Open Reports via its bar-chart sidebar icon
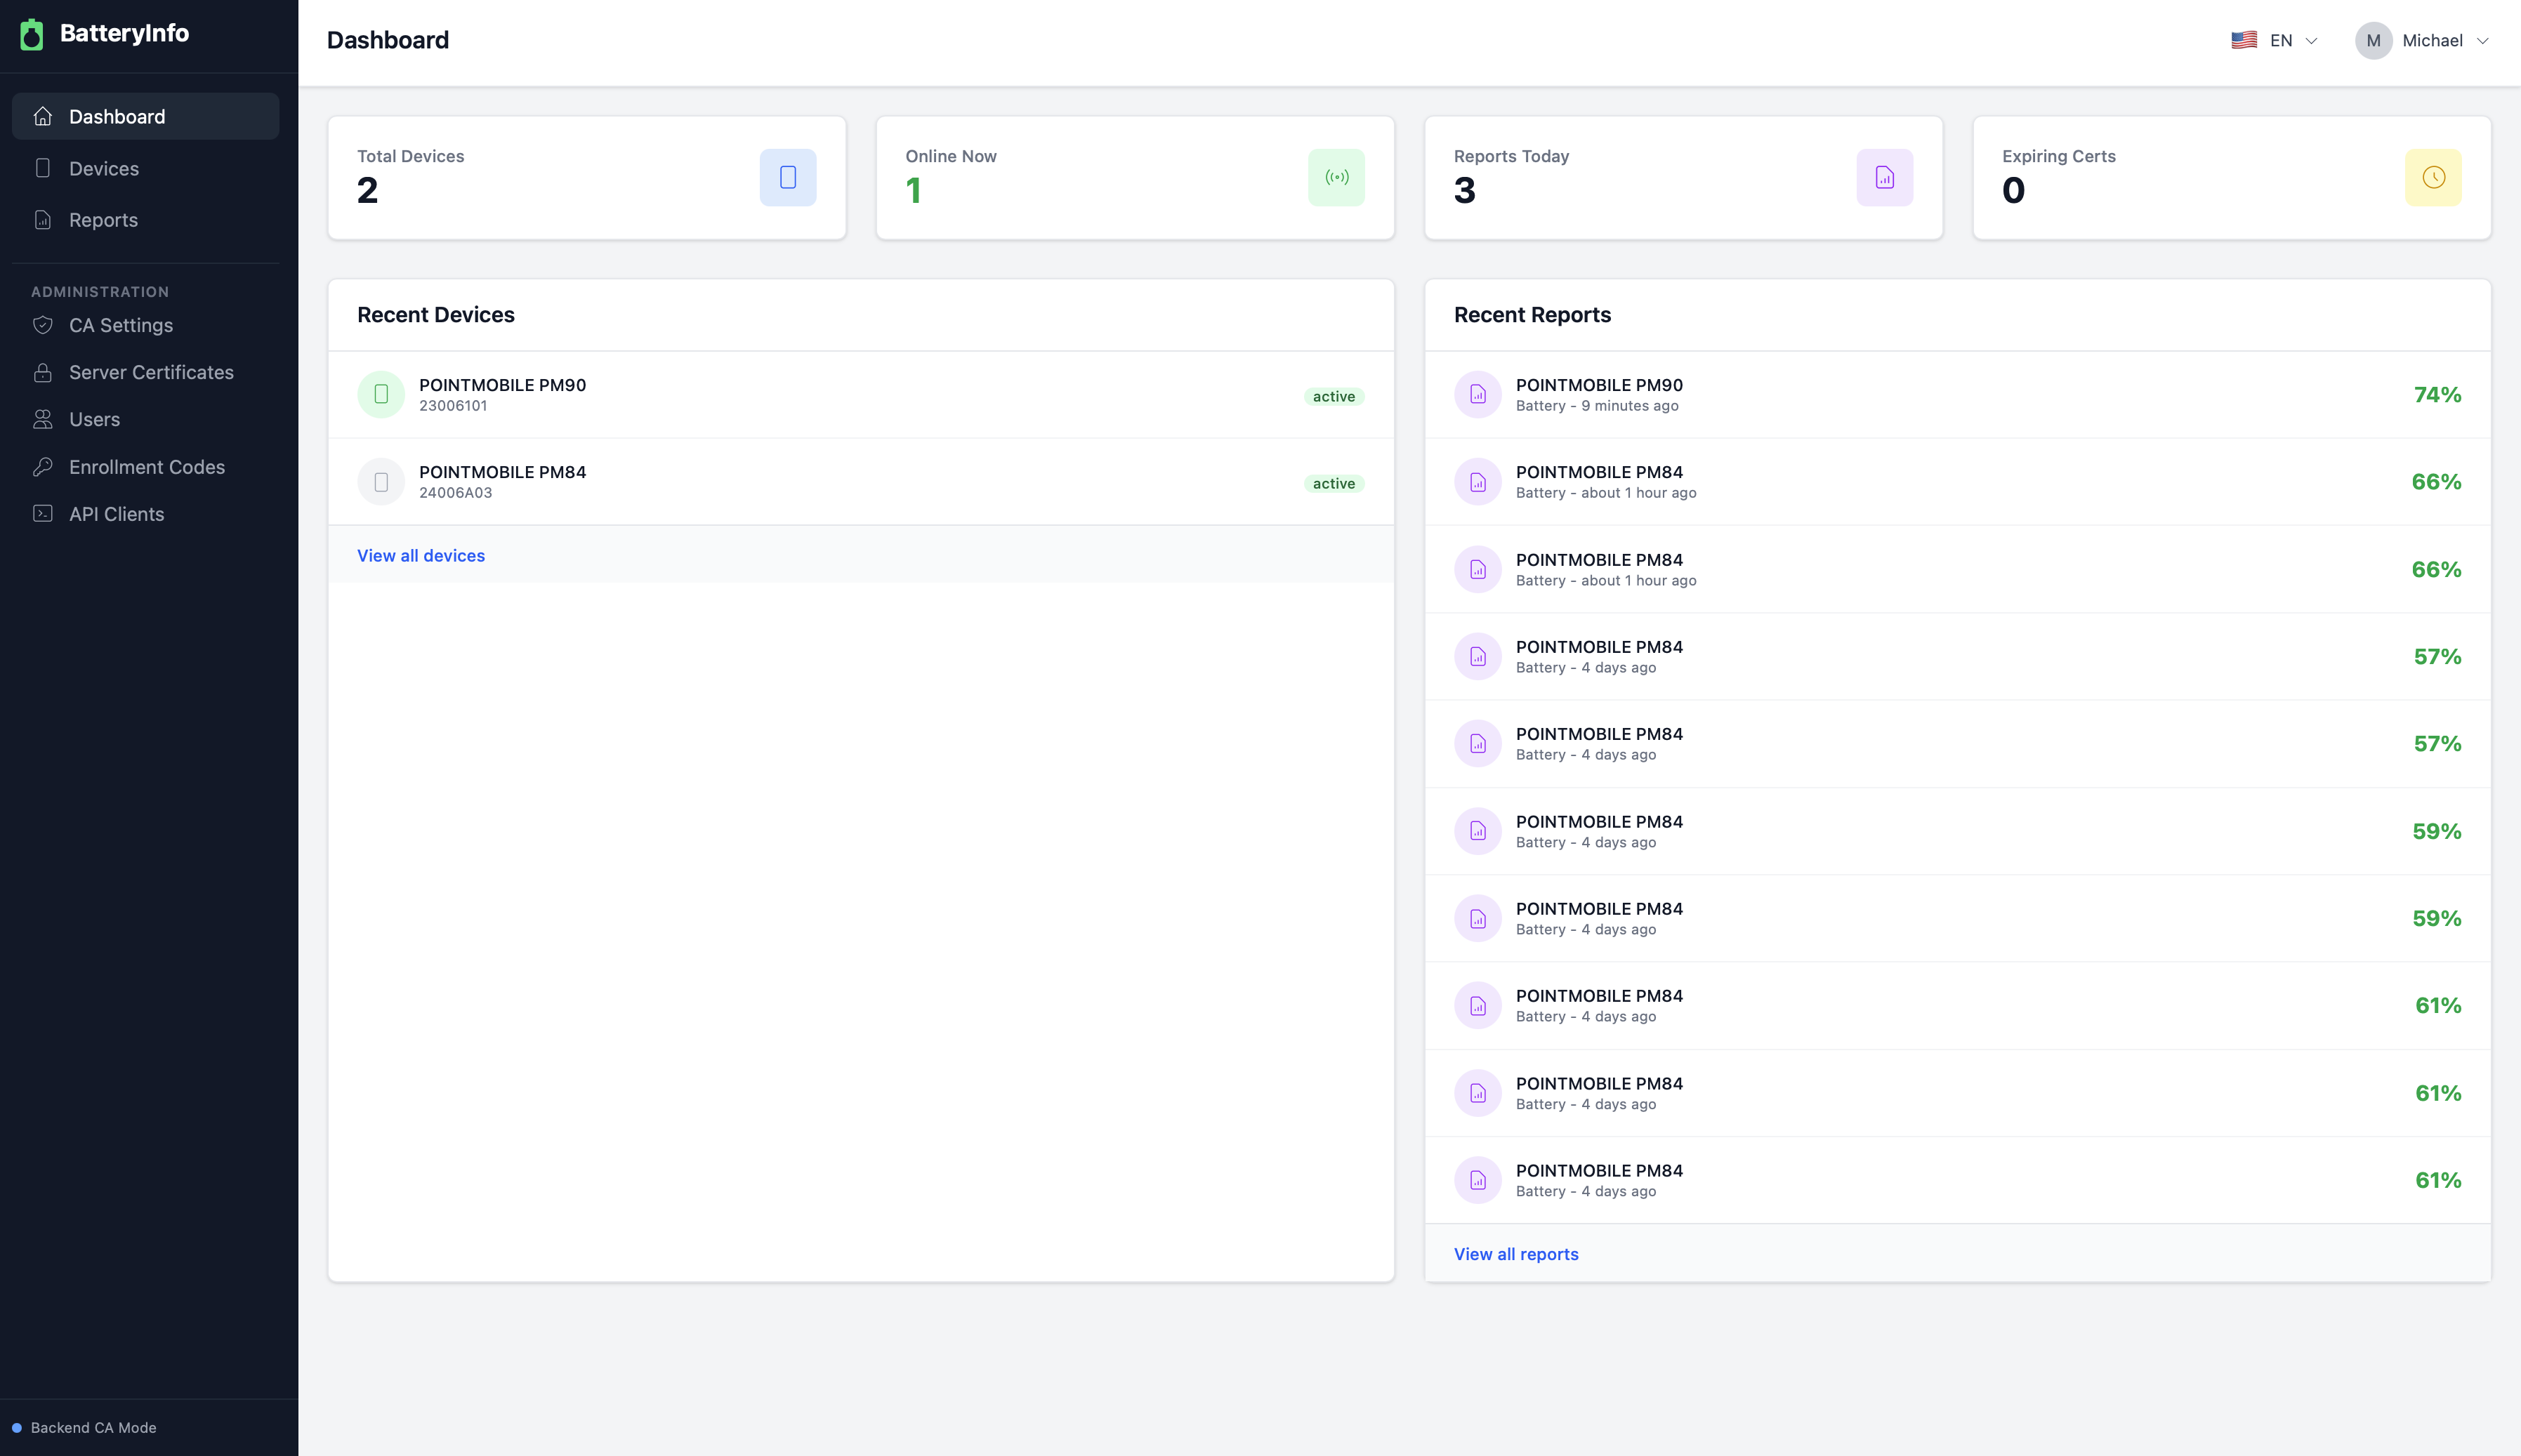Screen dimensions: 2521x1456 [42, 219]
